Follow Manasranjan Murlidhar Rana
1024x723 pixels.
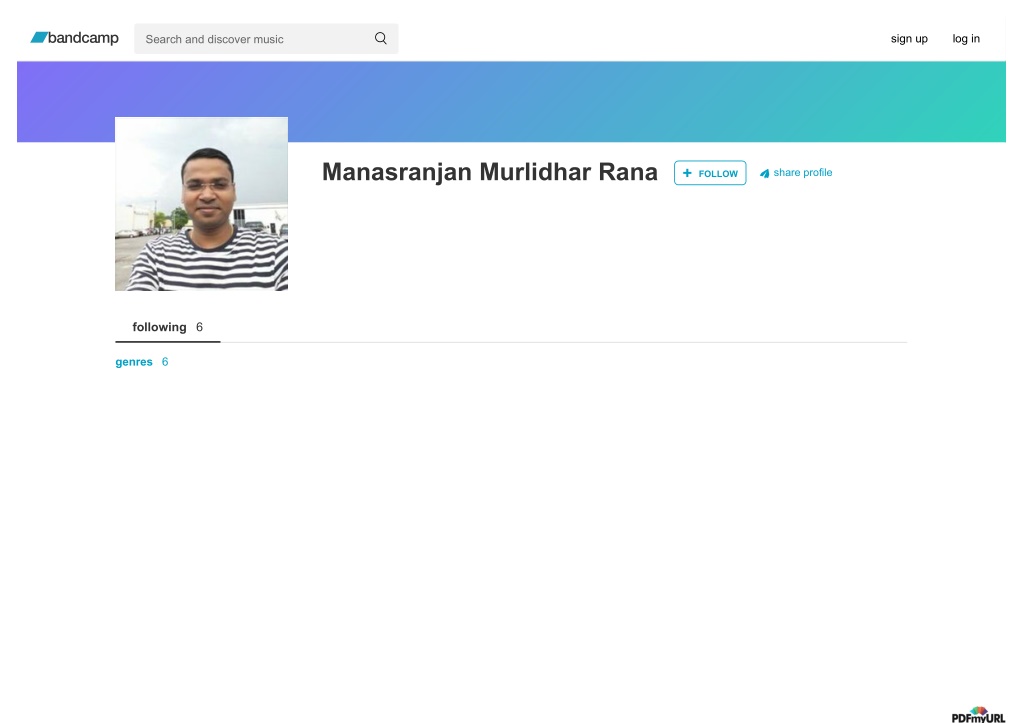point(710,173)
